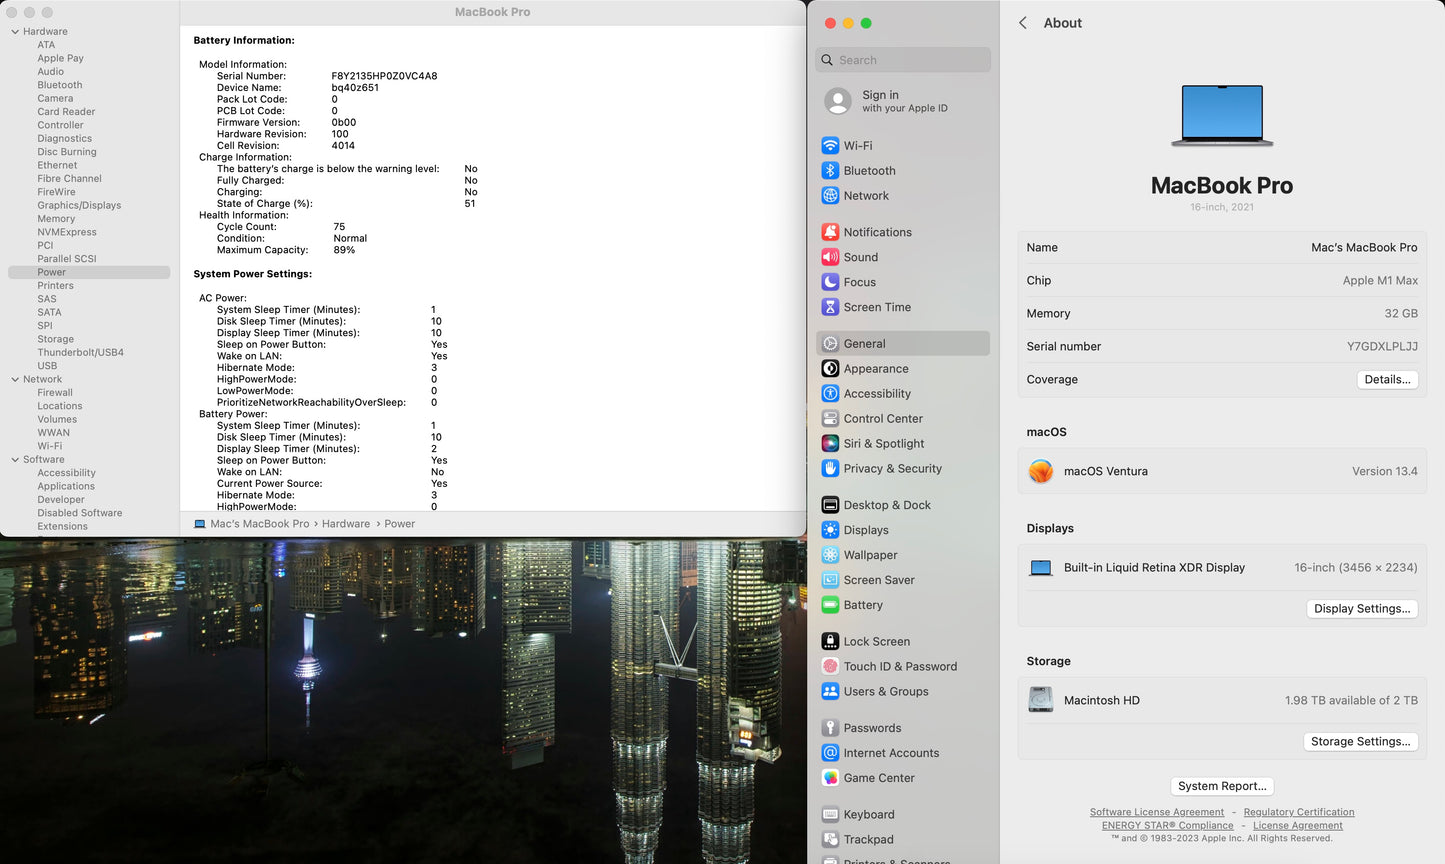Click the macOS Ventura logo icon

1041,471
